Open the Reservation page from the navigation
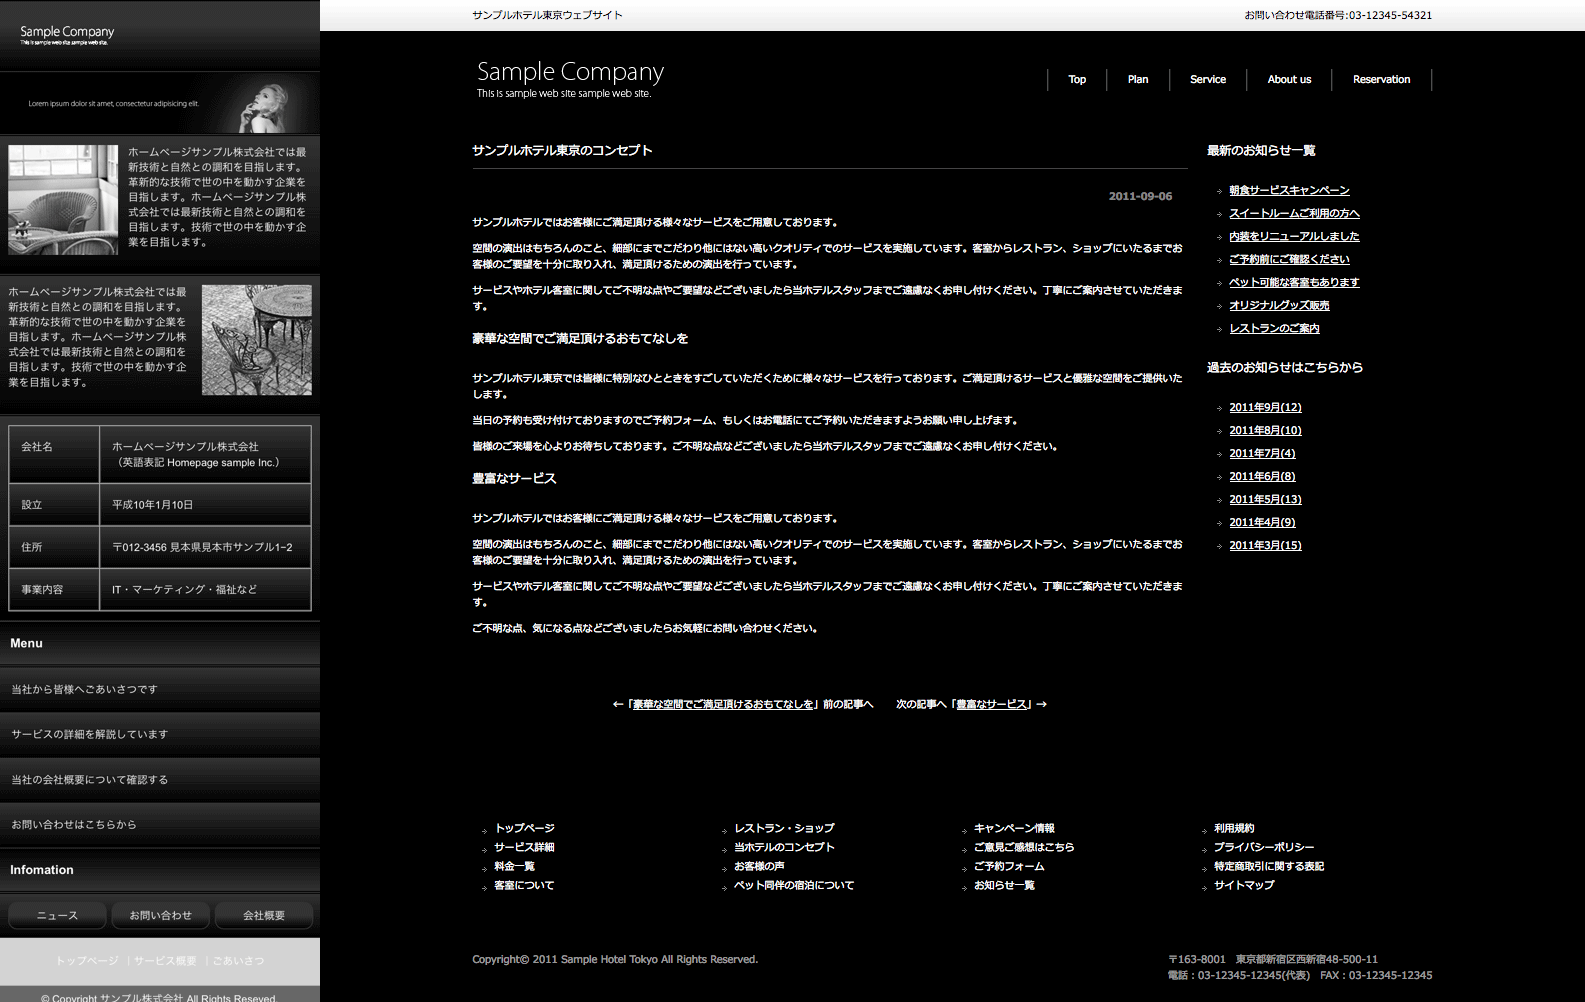 (x=1381, y=80)
